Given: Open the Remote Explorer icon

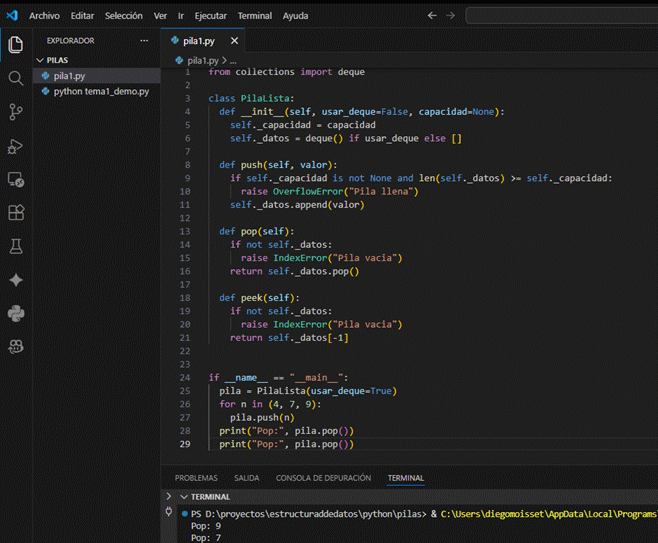Looking at the screenshot, I should pyautogui.click(x=15, y=180).
